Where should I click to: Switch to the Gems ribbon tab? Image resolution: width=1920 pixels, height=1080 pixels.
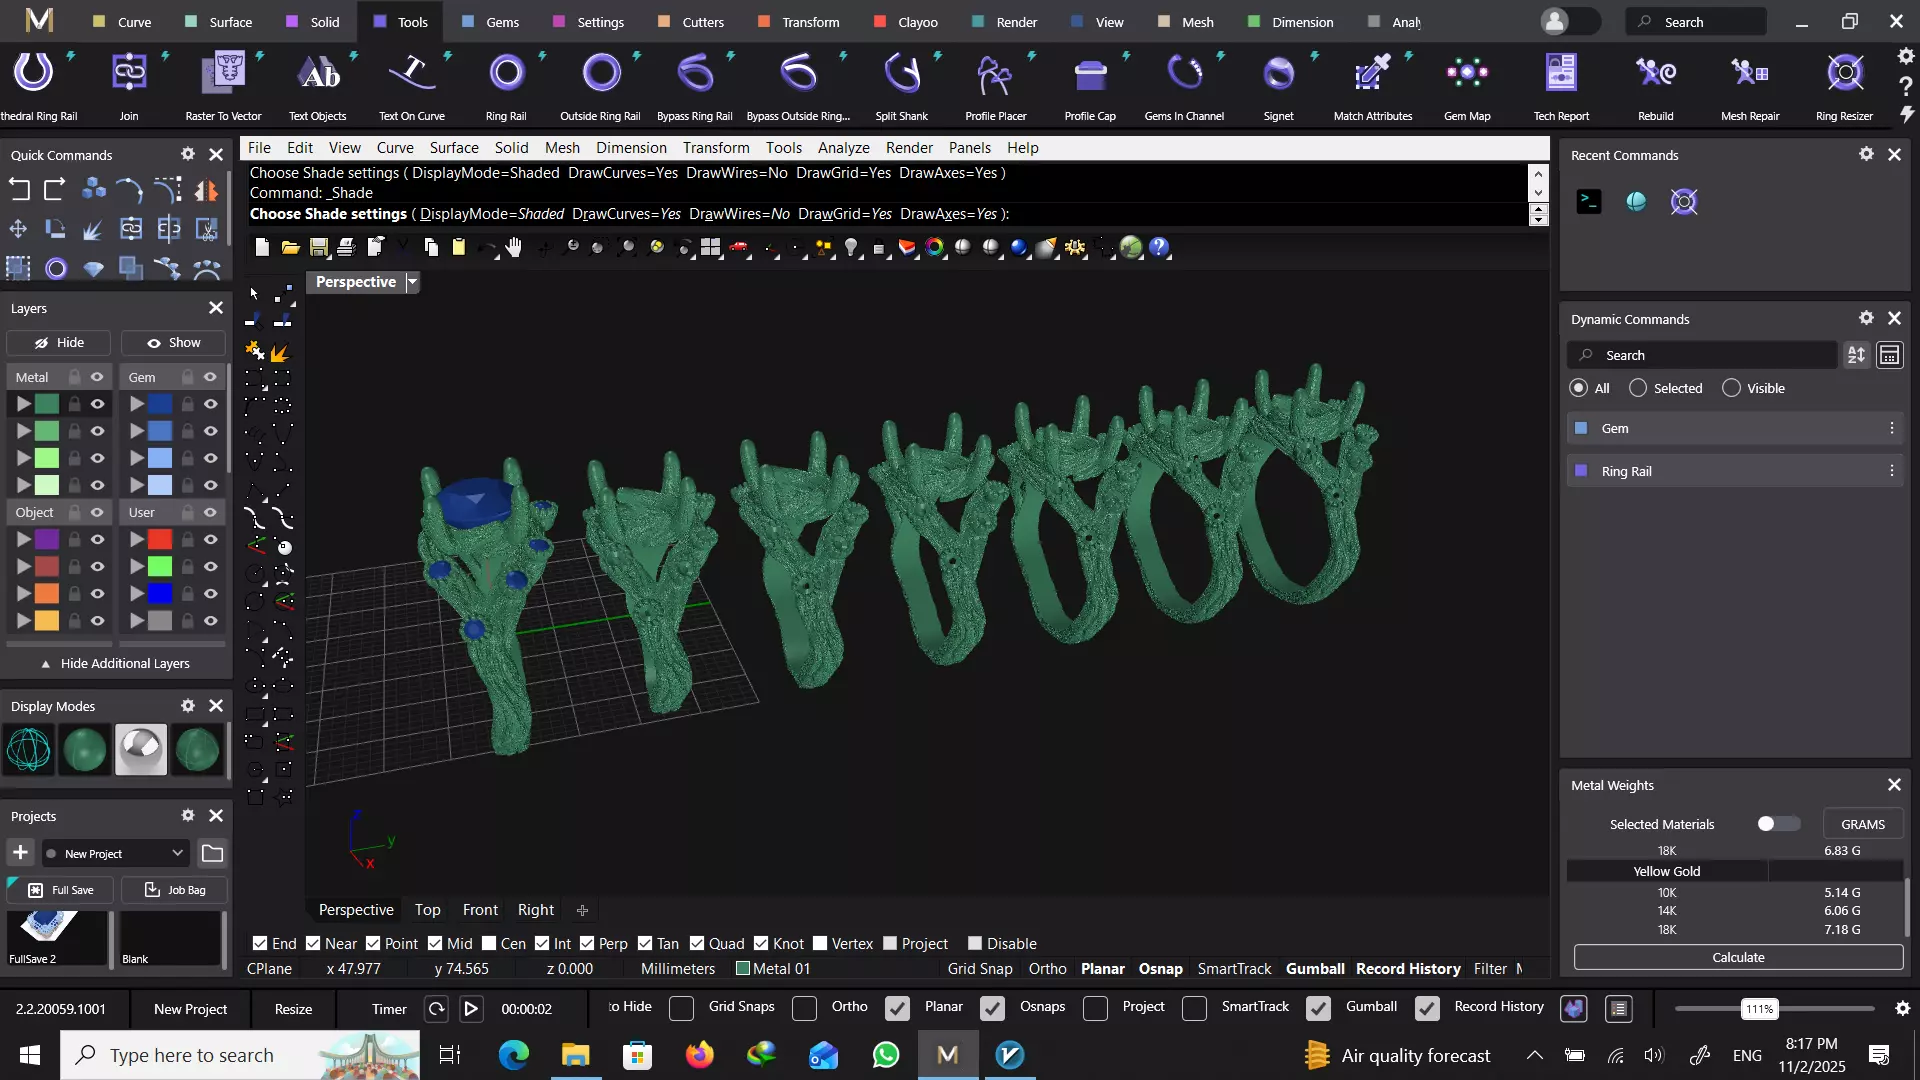click(x=490, y=22)
